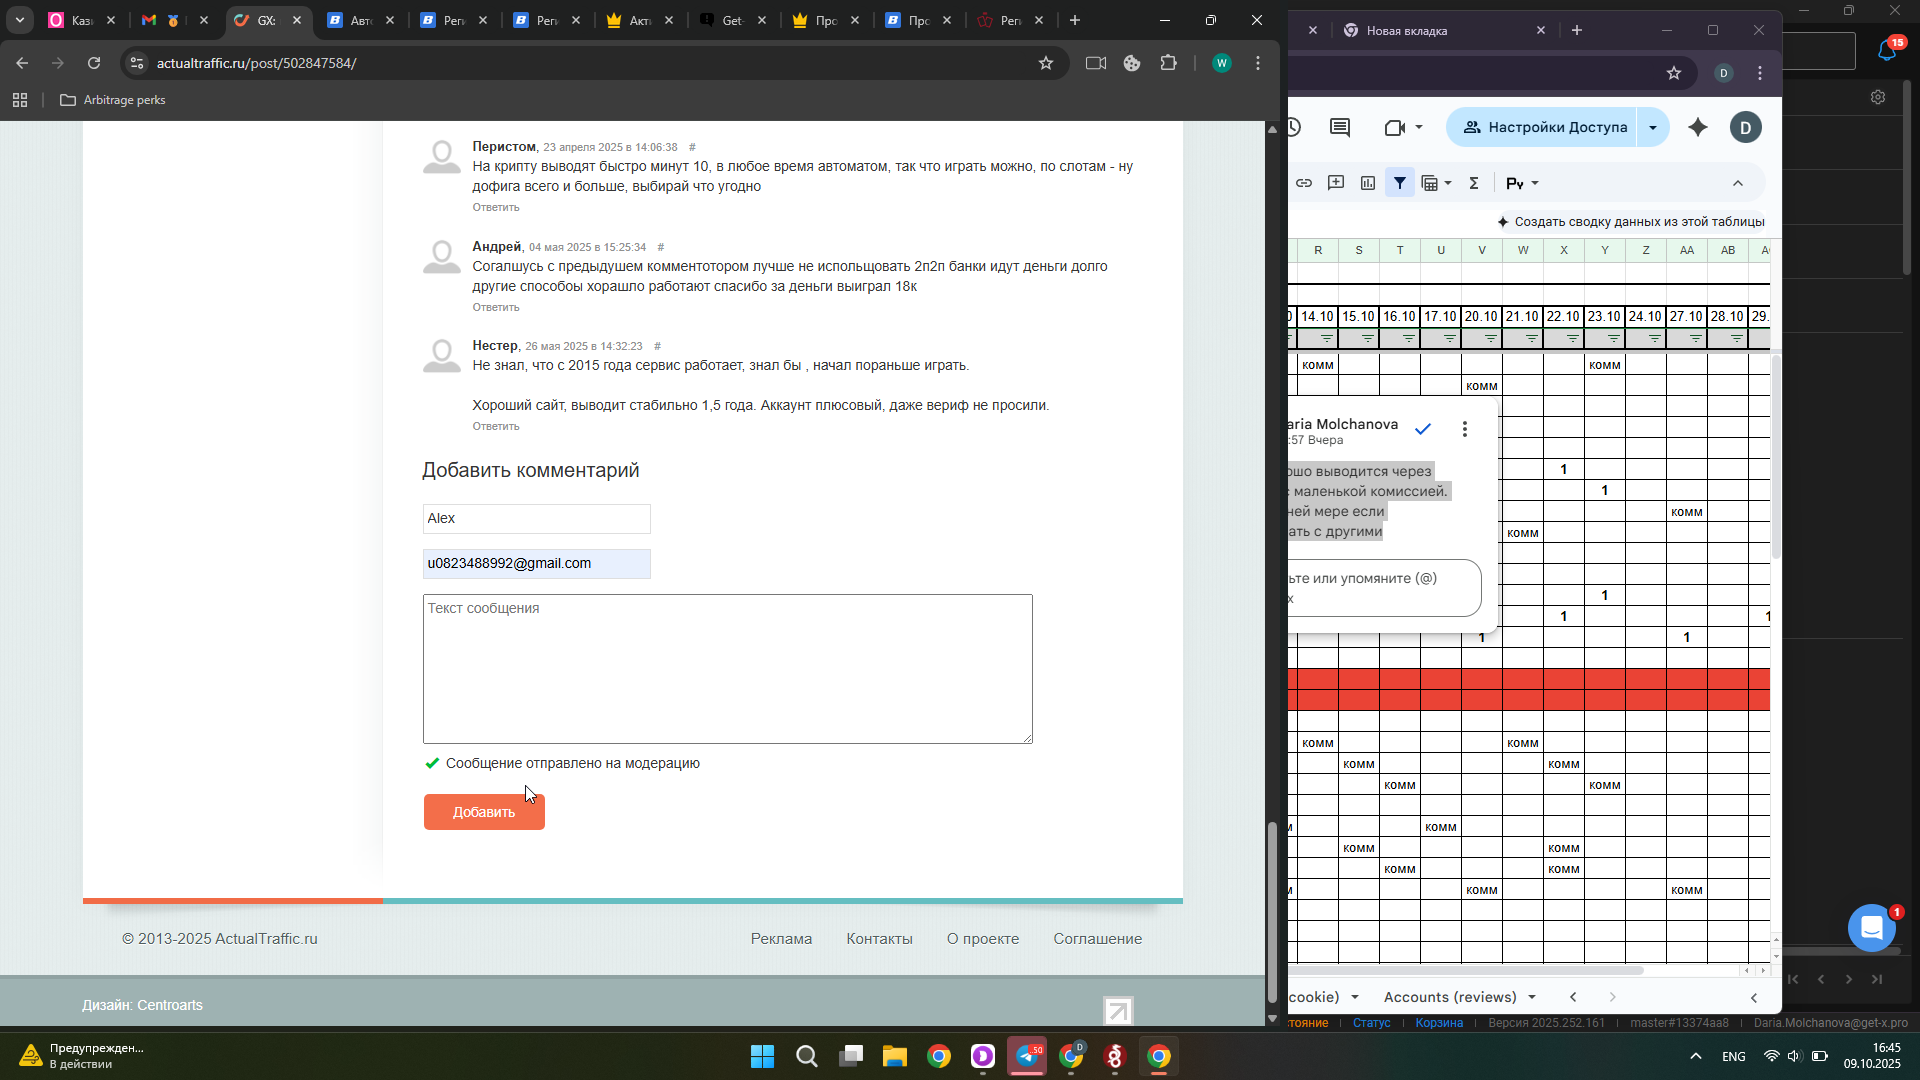
Task: Open the comment history icon in Sheets
Action: pos(1340,127)
